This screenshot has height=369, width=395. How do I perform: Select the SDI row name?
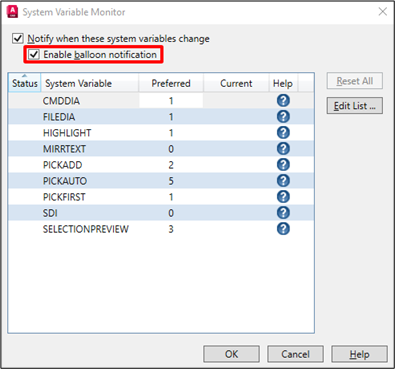point(50,213)
